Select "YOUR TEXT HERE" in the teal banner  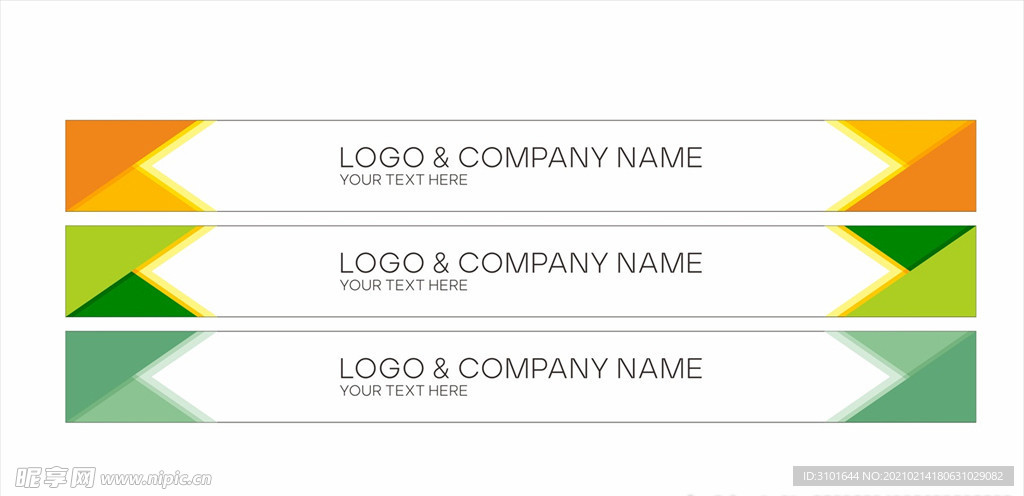[404, 391]
